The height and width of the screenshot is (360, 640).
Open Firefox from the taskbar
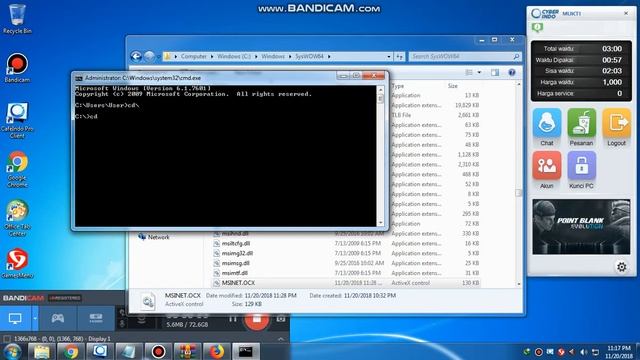[x=217, y=351]
